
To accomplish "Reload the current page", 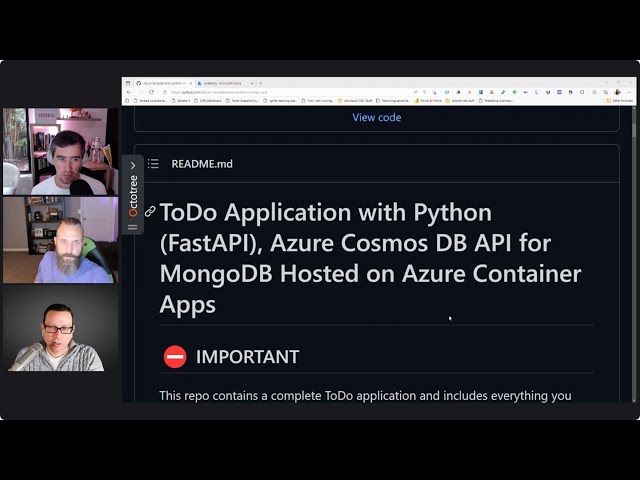I will point(151,92).
